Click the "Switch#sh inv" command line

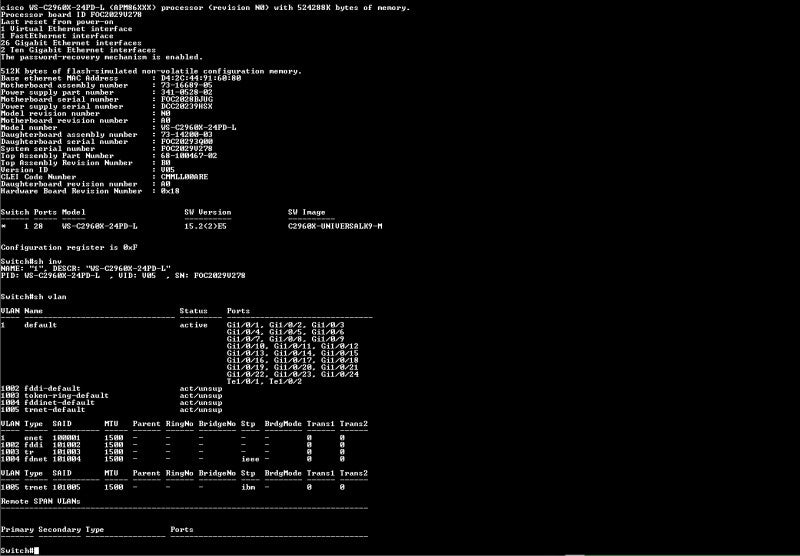31,262
